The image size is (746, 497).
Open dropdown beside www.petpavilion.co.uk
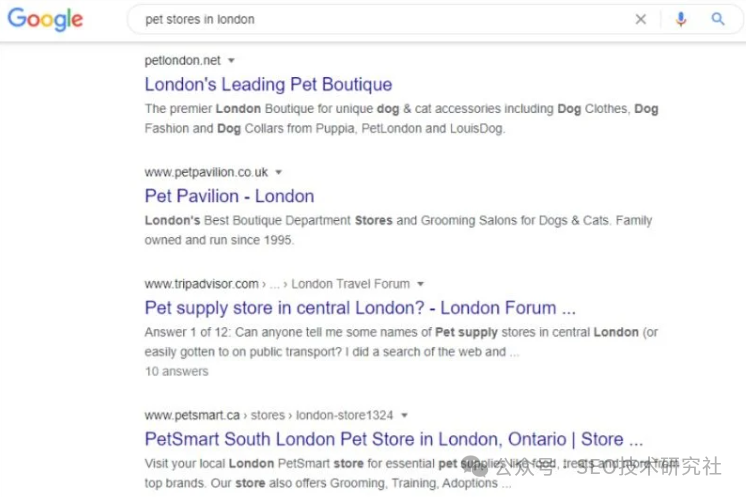(279, 172)
